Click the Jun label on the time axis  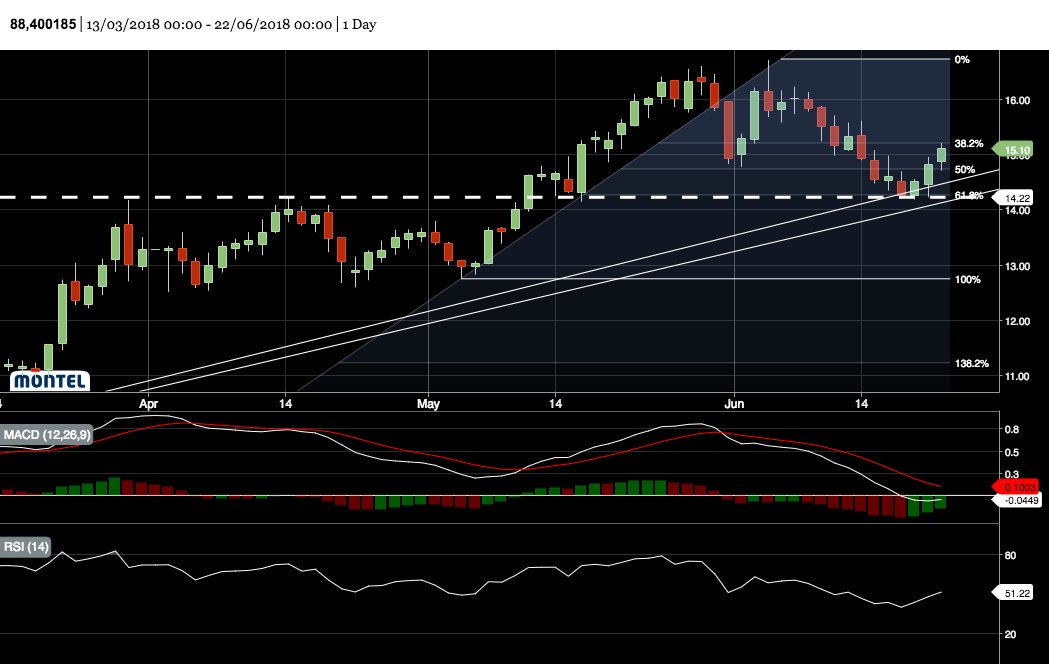click(x=734, y=404)
